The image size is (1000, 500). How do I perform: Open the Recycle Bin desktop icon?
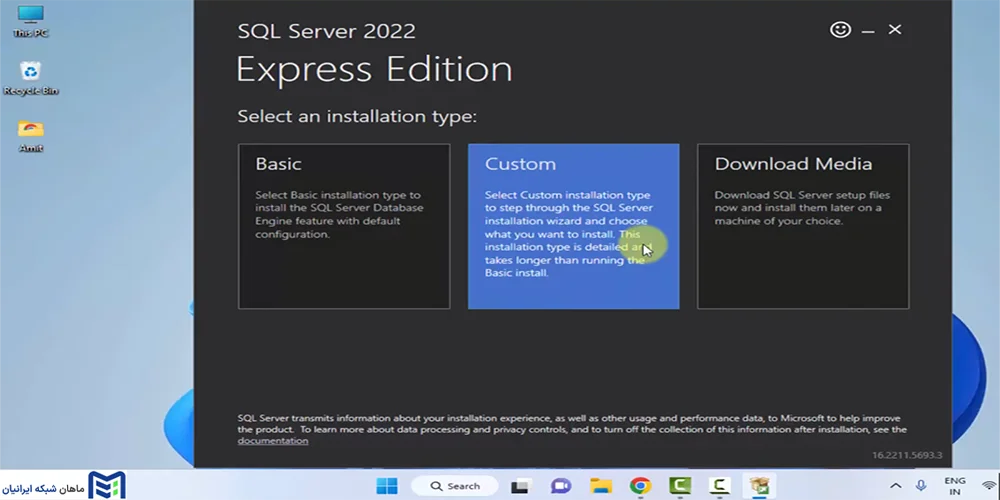click(31, 78)
